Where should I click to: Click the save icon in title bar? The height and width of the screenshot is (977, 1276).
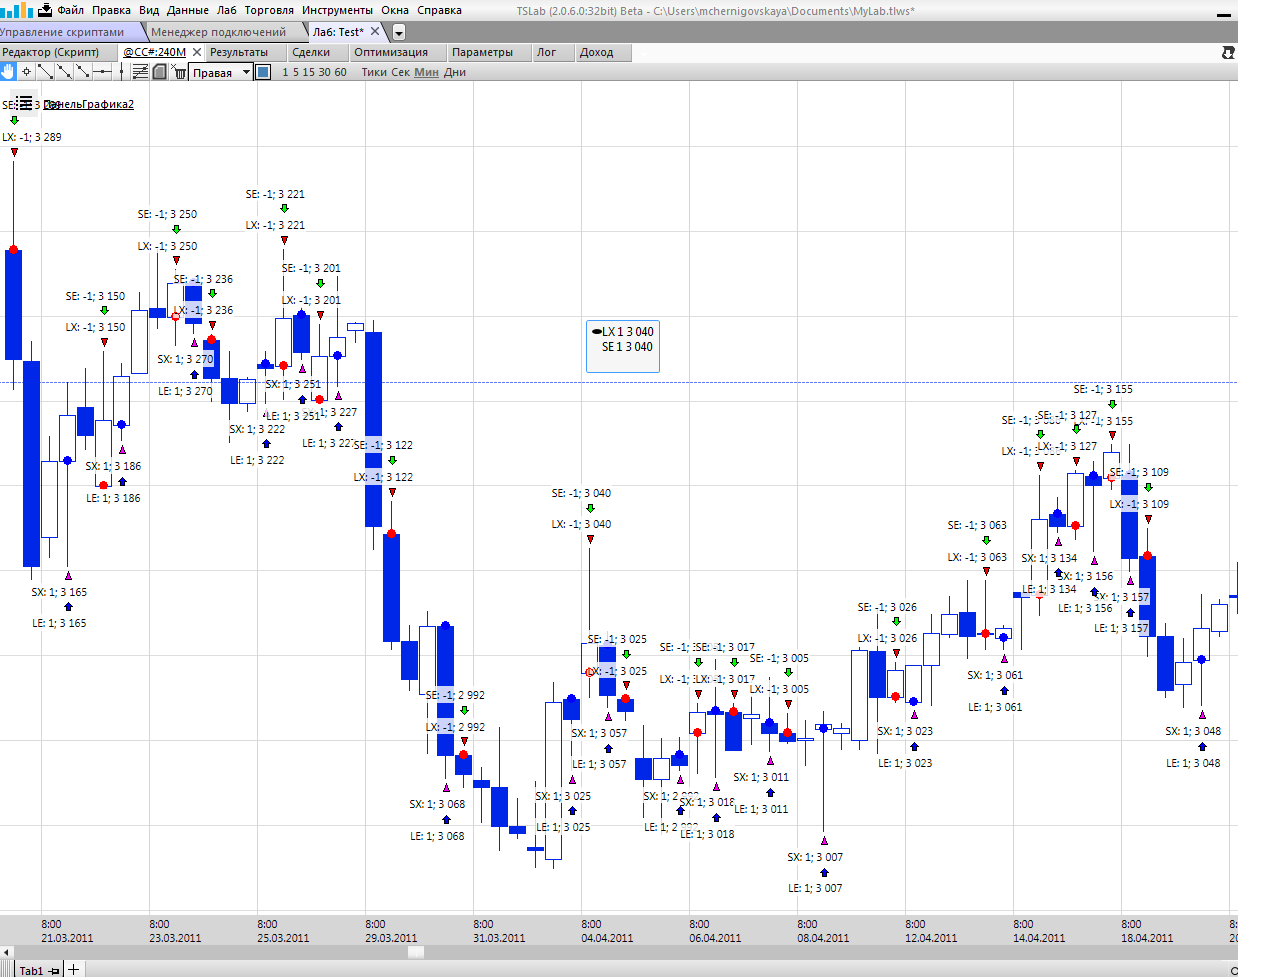[45, 10]
